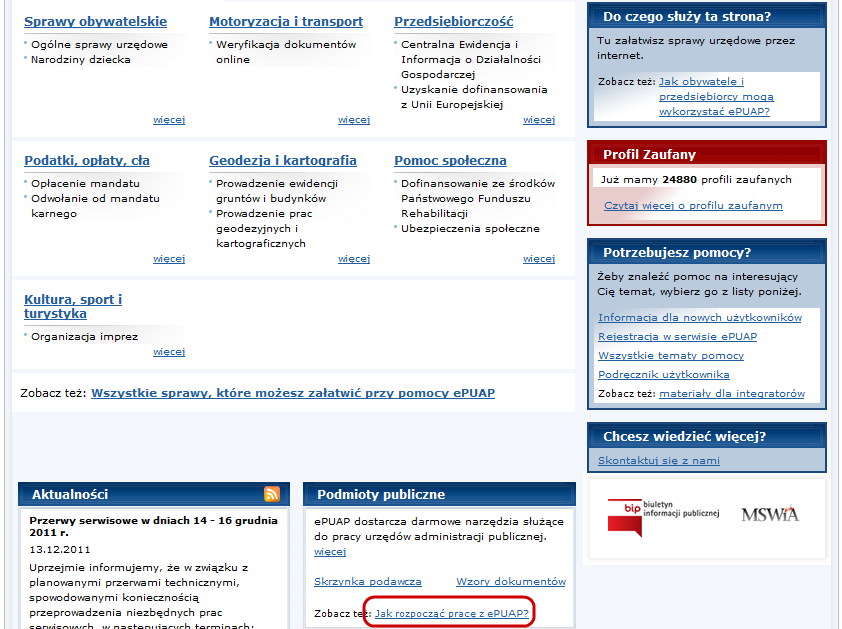Open the Sprawy obywatelskie category
842x629 pixels.
(96, 21)
